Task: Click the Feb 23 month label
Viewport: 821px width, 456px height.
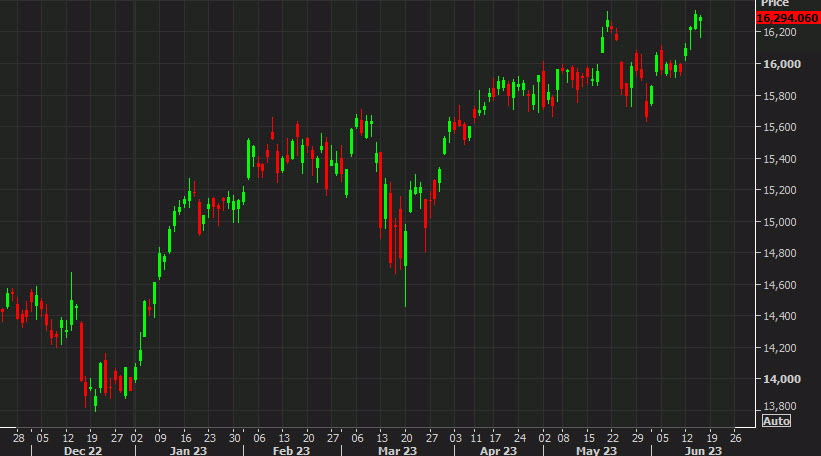Action: point(291,451)
